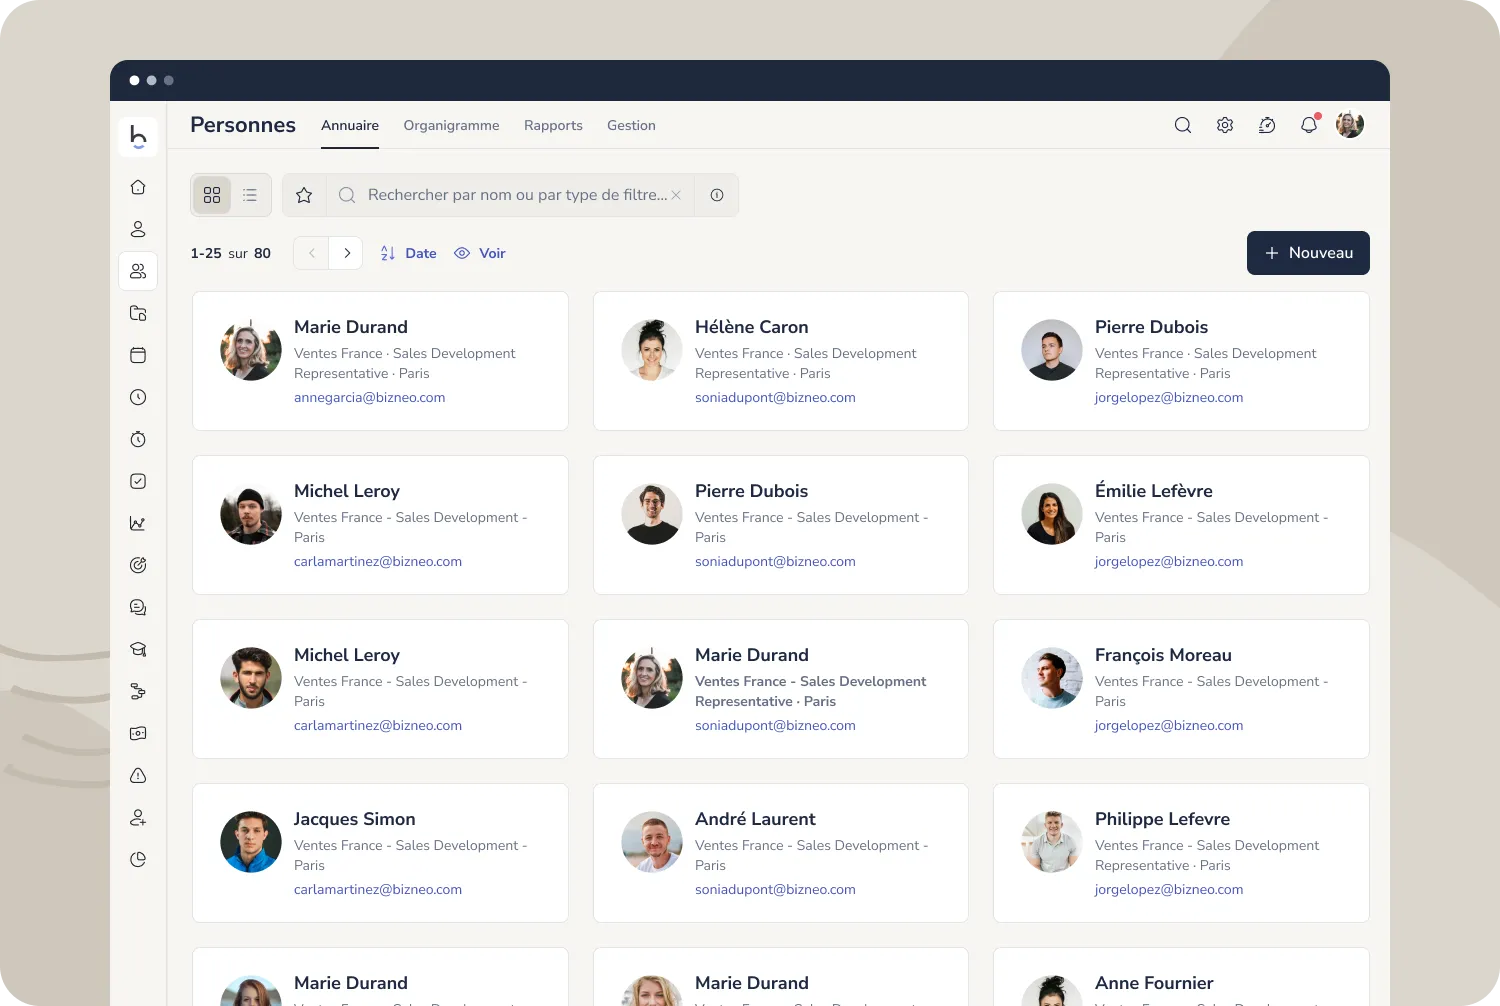Open the Hélène Caron card name

coord(751,327)
